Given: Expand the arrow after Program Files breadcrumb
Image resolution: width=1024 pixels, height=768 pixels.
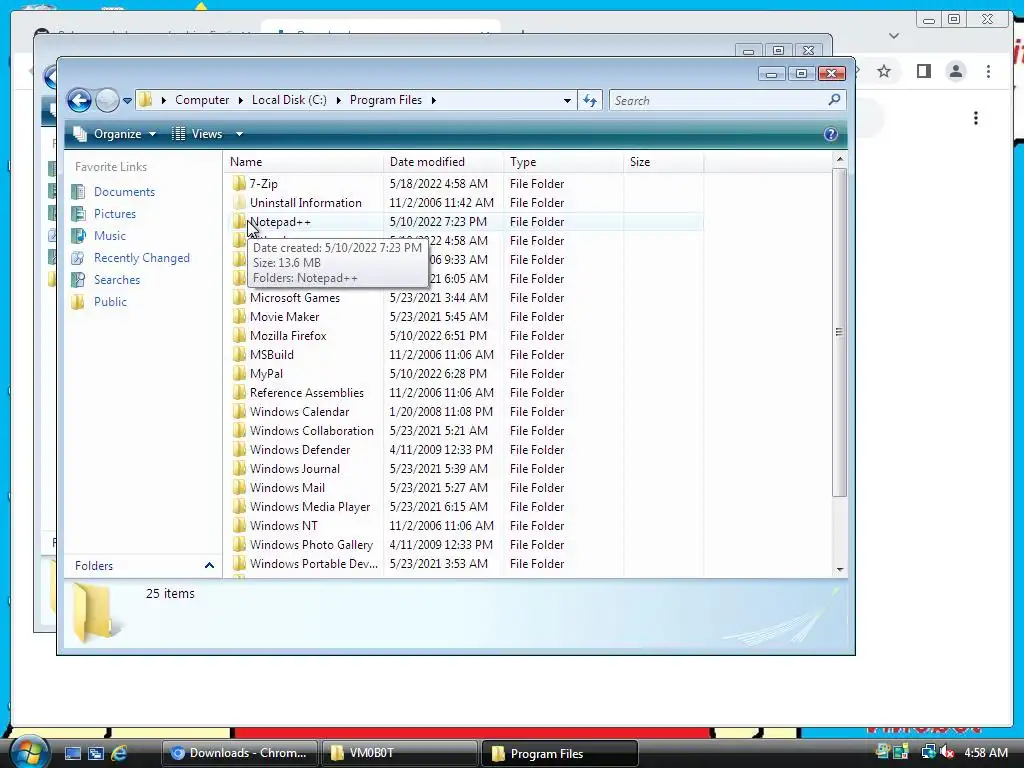Looking at the screenshot, I should (434, 100).
